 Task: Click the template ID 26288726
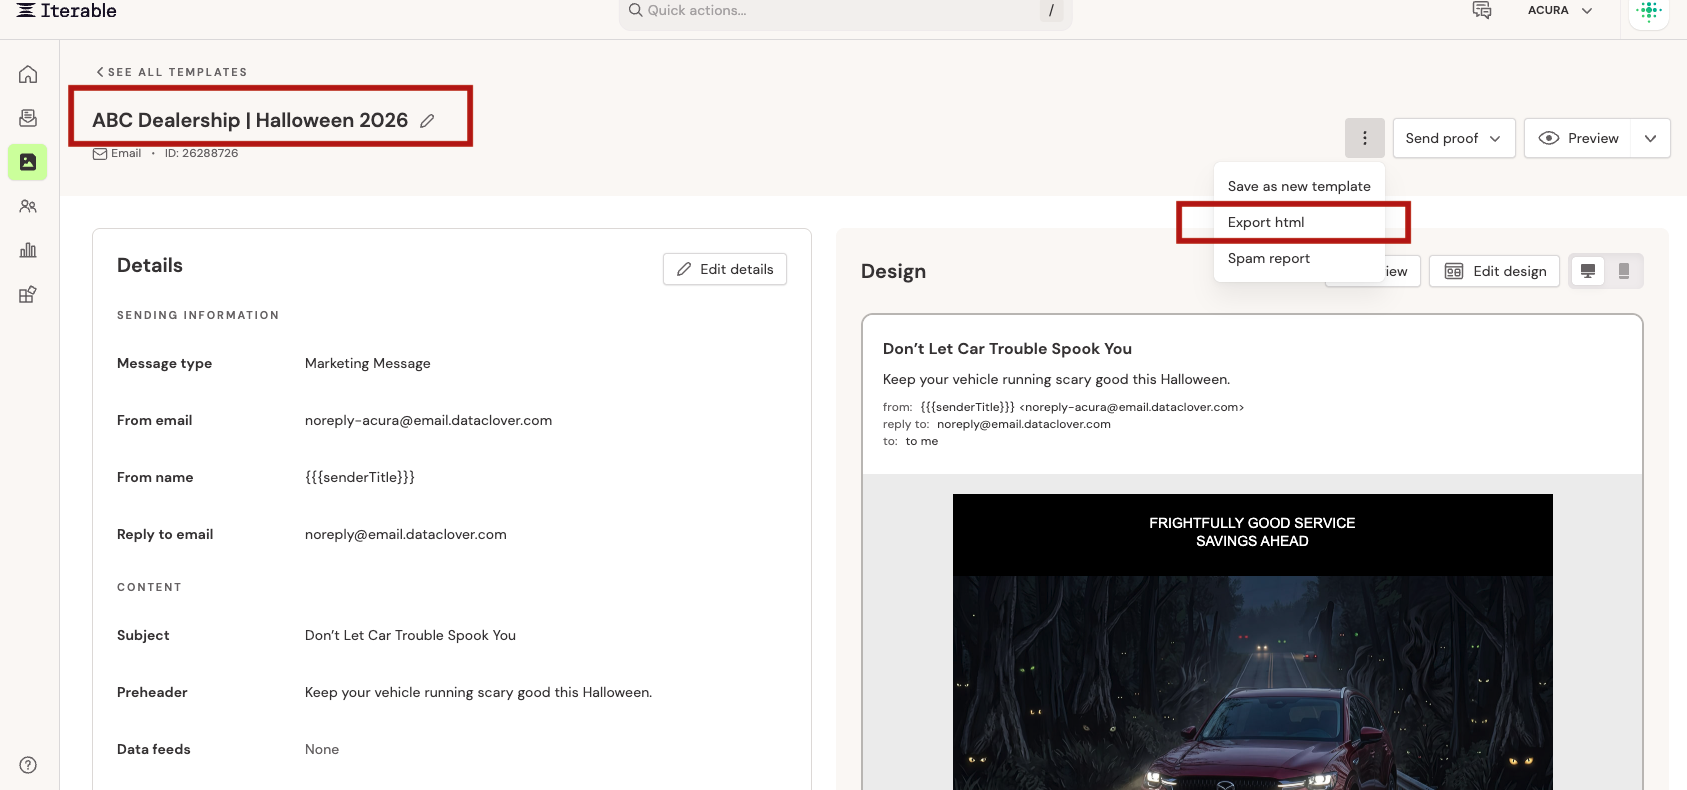[x=201, y=153]
